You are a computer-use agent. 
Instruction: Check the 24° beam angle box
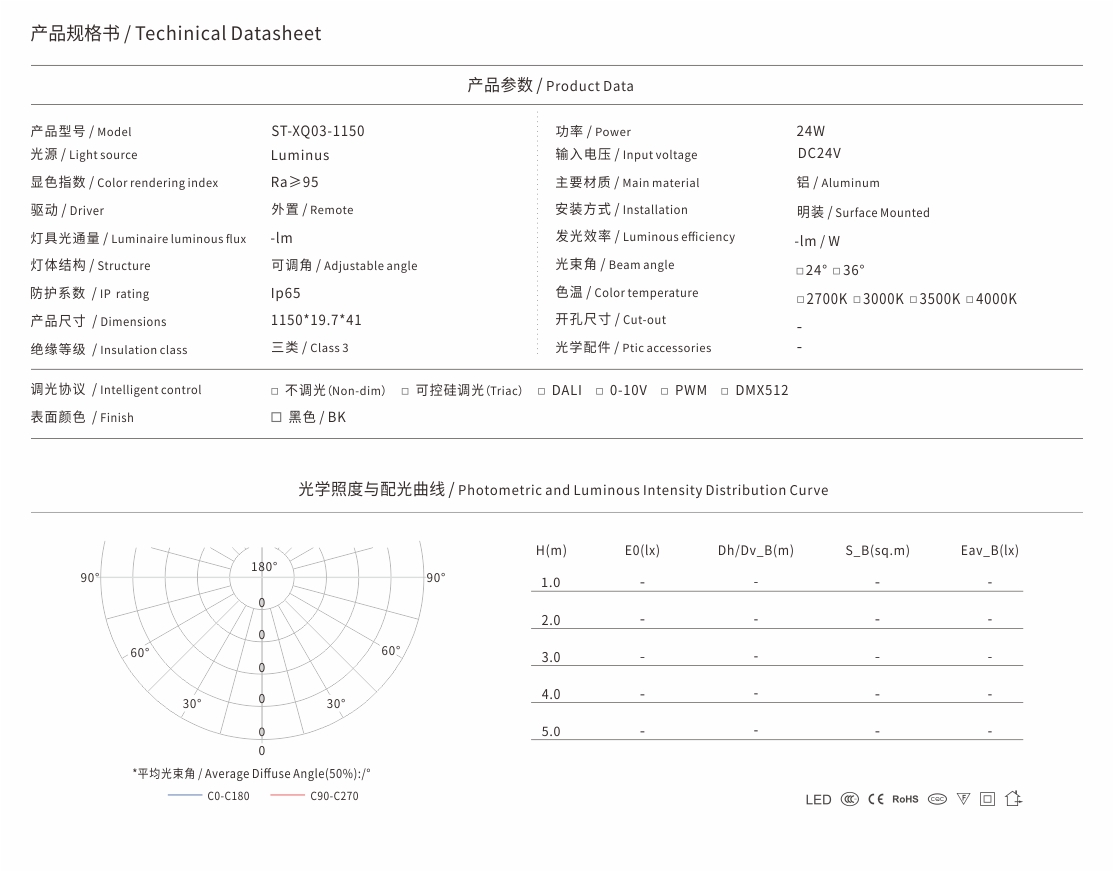(800, 271)
